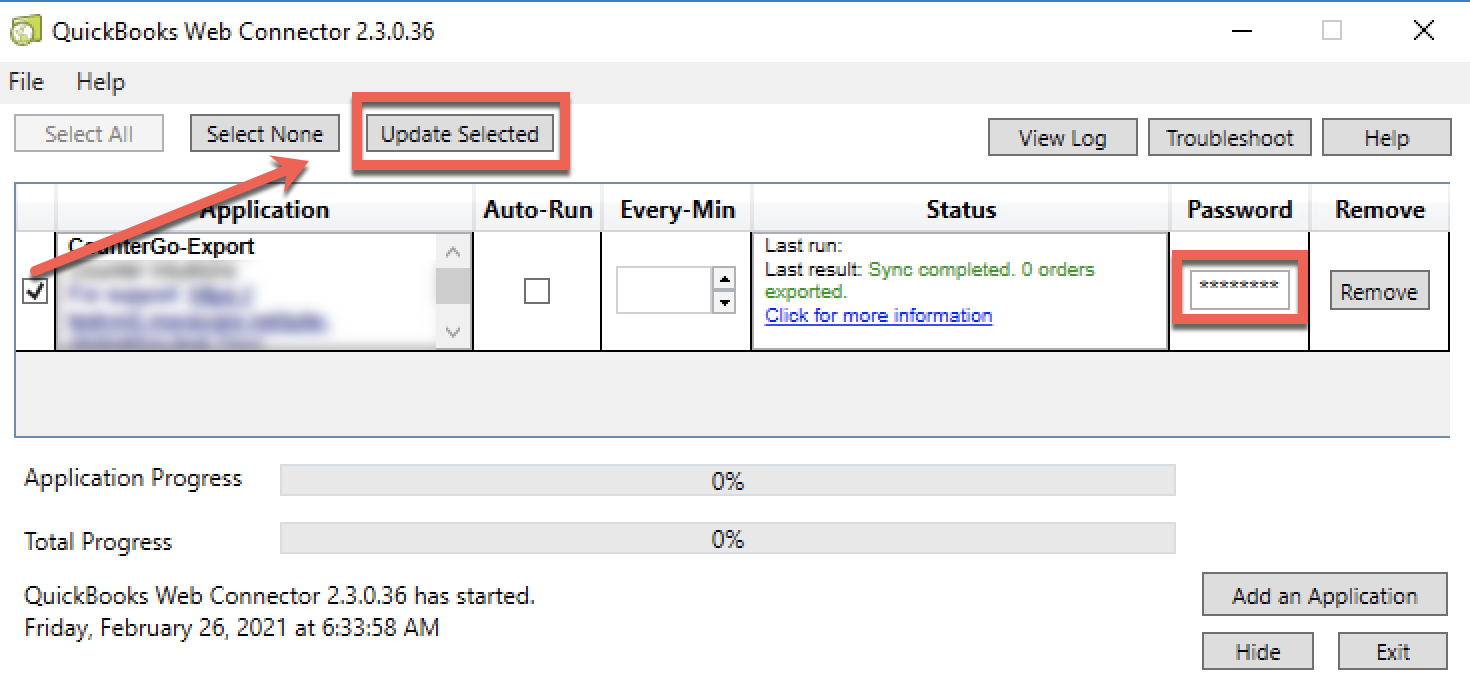Click the Troubleshoot button
The width and height of the screenshot is (1470, 678).
1229,137
